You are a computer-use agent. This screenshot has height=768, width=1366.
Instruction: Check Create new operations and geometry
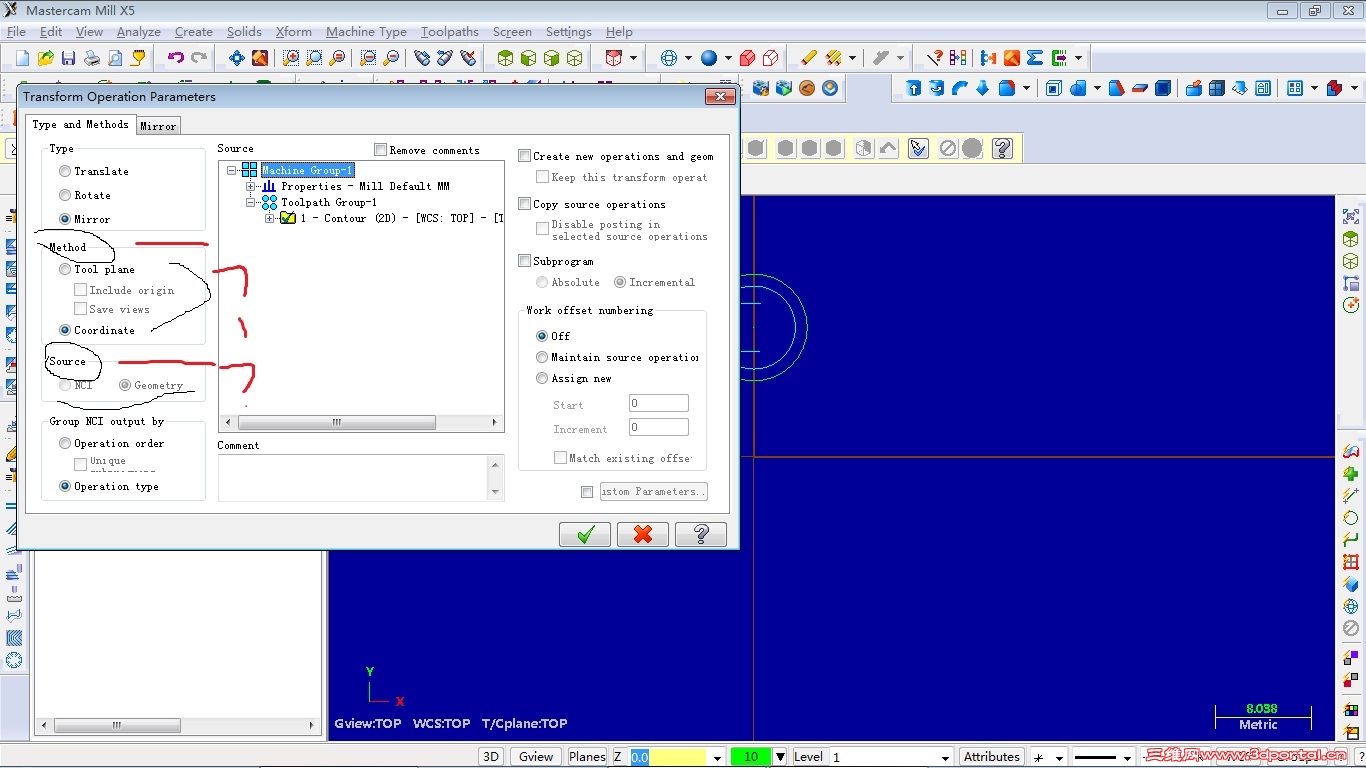(525, 156)
